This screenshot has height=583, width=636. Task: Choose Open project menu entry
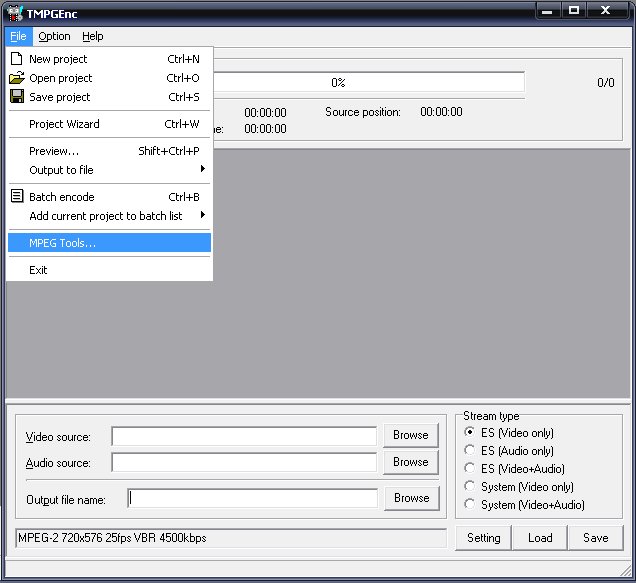(x=110, y=78)
